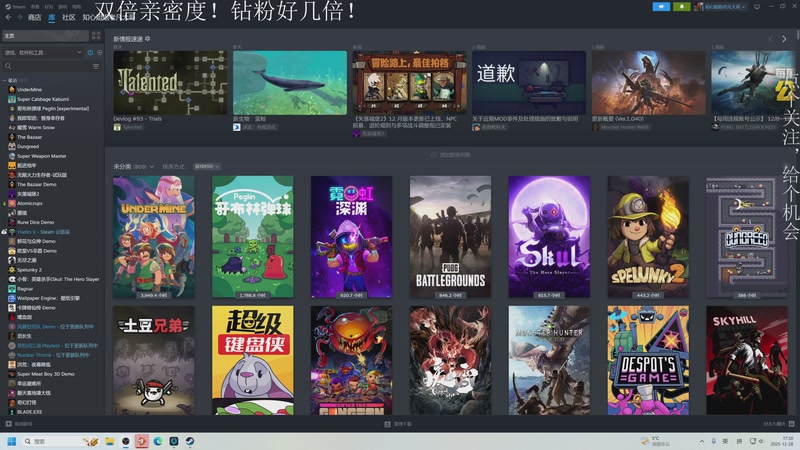Open the green bell notifications button
The width and height of the screenshot is (800, 450).
point(682,7)
